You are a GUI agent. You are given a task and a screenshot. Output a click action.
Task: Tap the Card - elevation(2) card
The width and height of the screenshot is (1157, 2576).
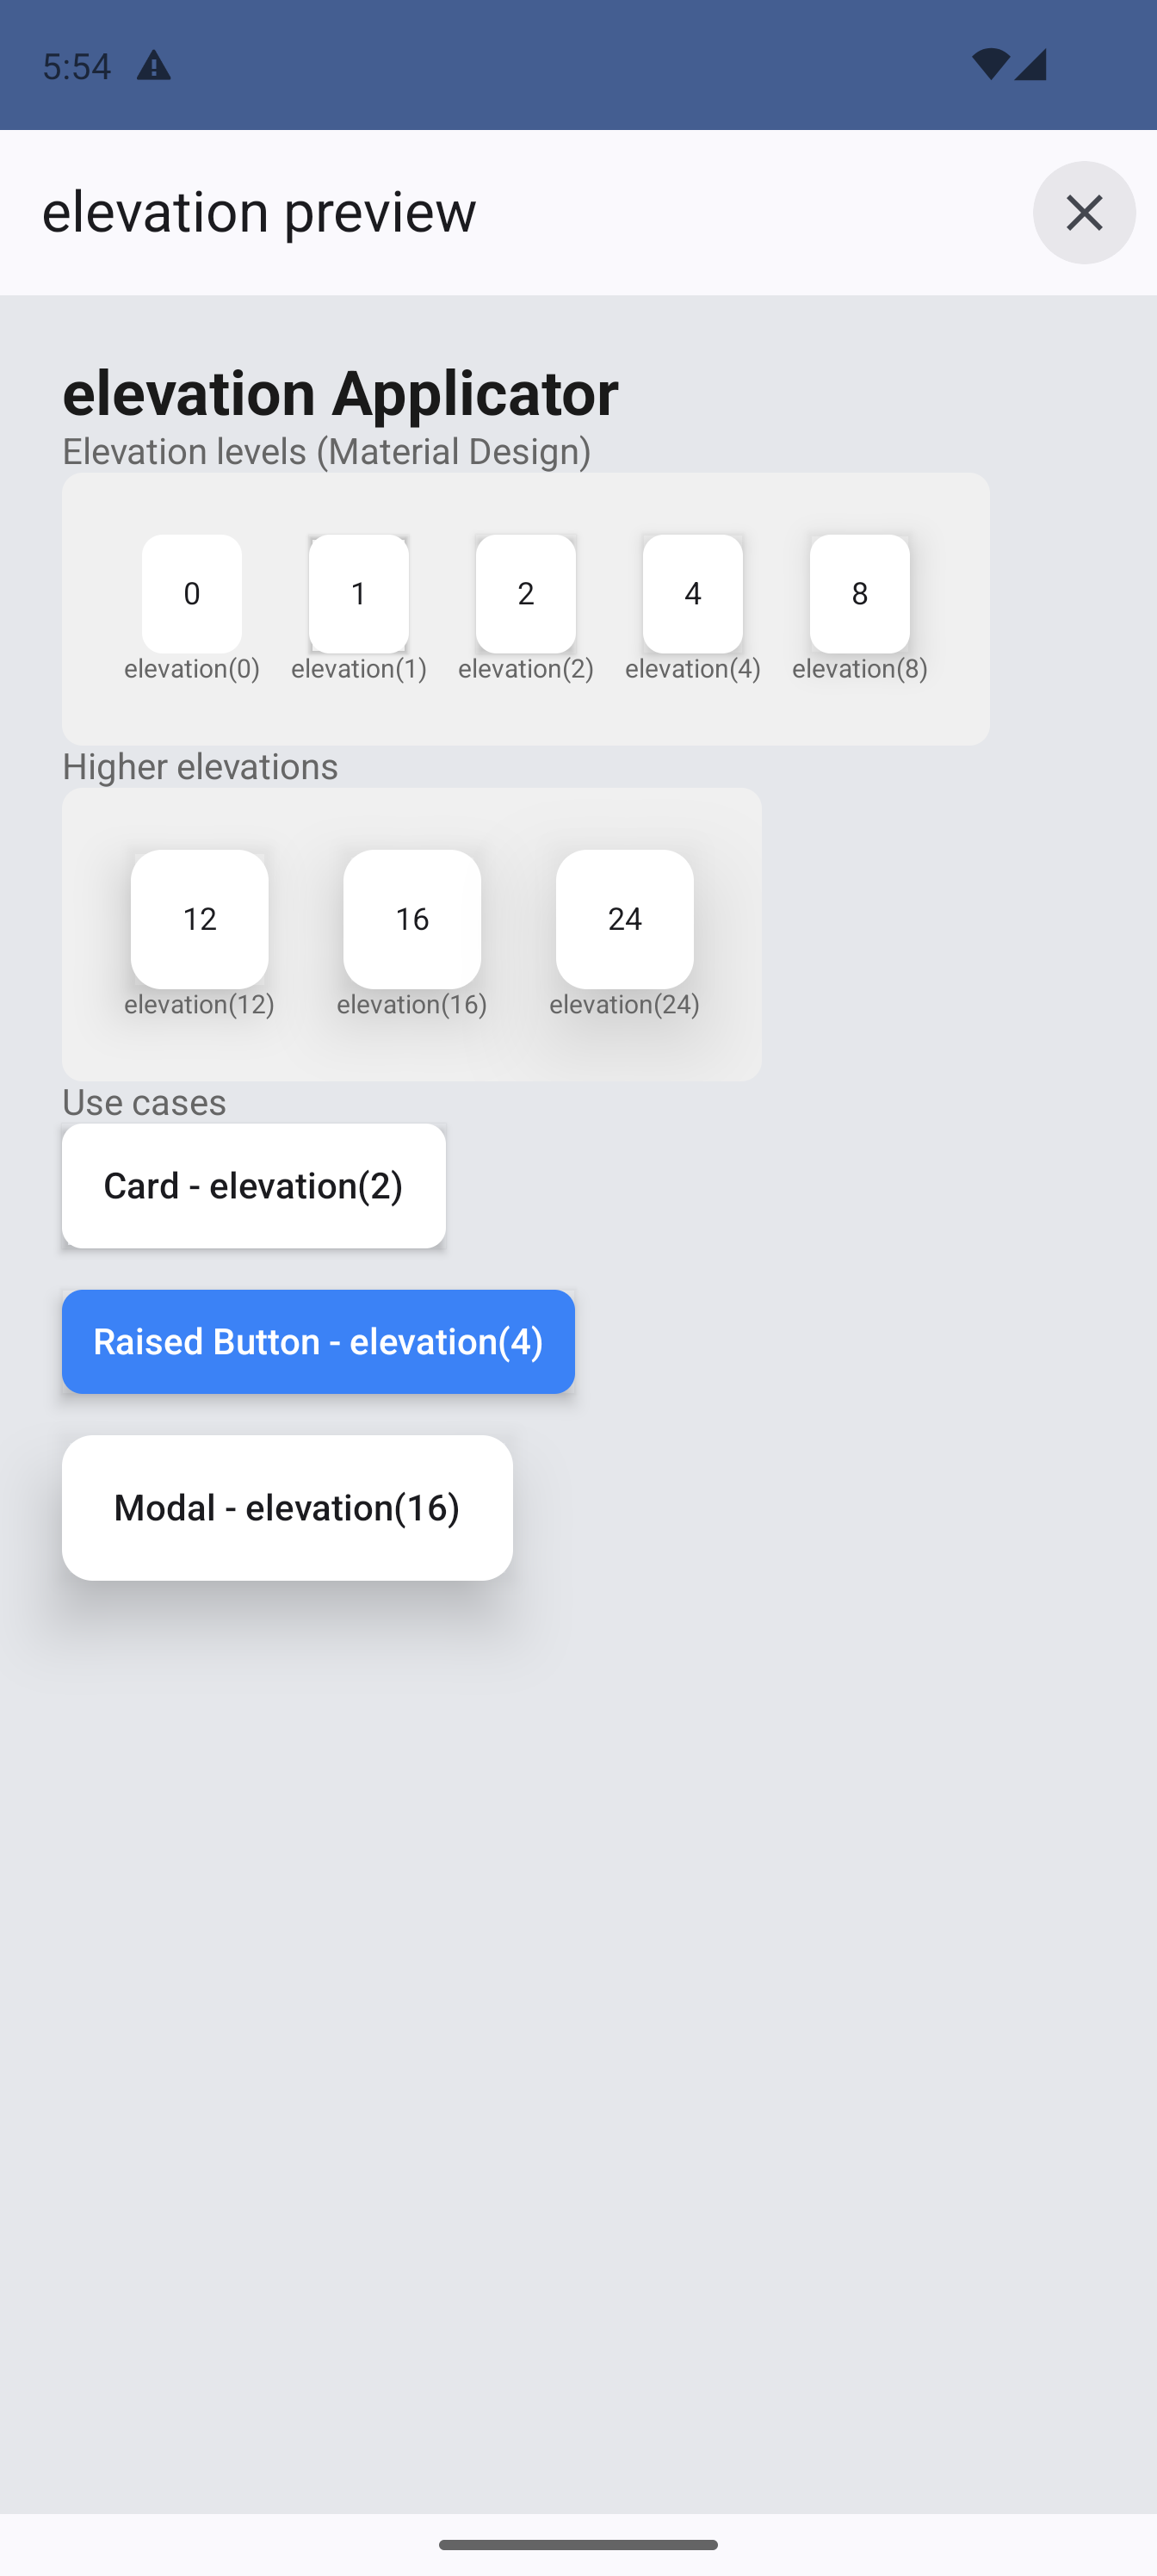coord(254,1185)
